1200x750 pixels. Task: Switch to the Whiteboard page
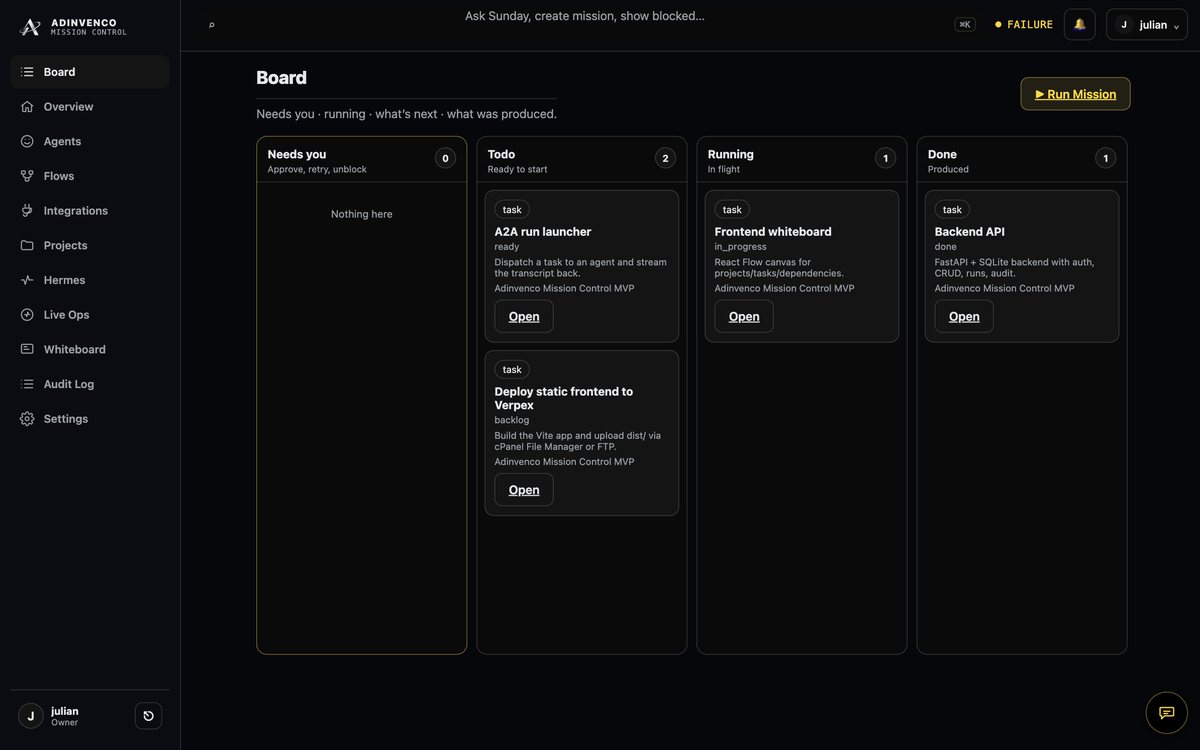coord(90,349)
